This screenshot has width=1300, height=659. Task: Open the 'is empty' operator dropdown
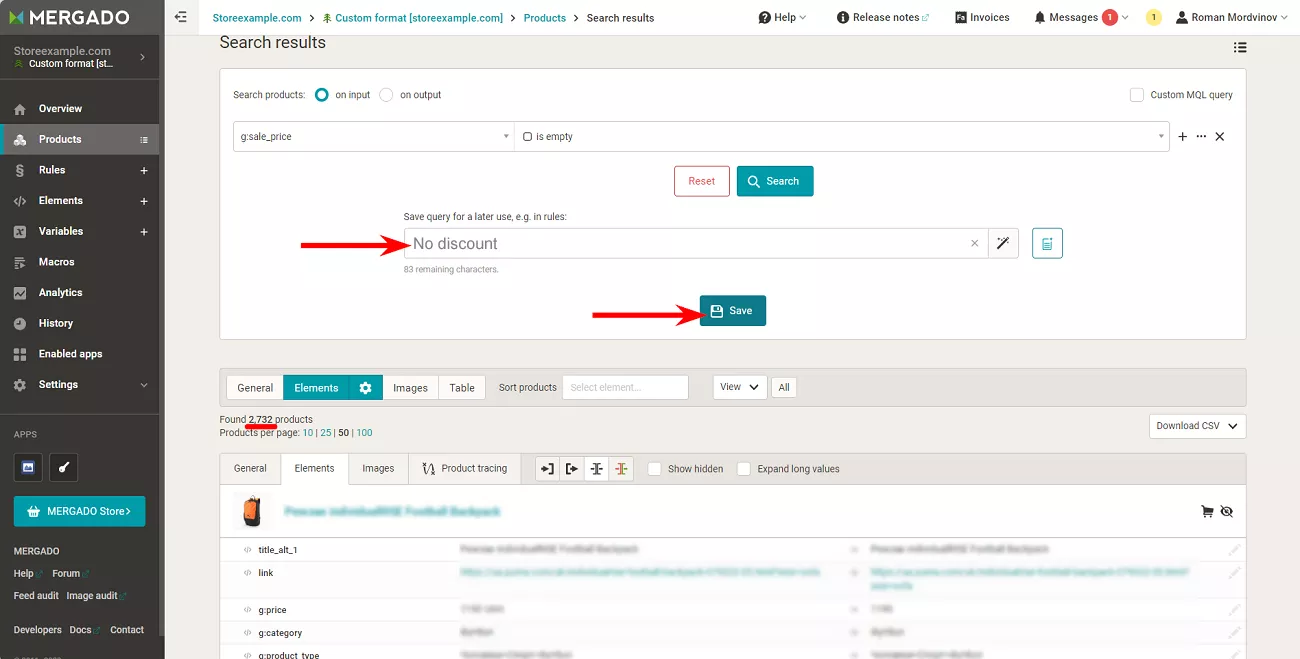[x=842, y=137]
